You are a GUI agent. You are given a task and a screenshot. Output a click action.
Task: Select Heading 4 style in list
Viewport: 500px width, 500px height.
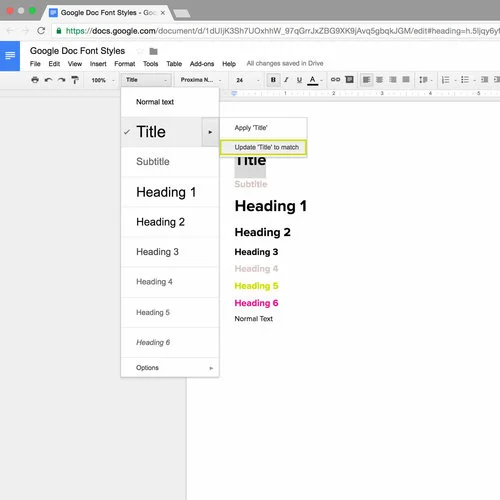click(x=170, y=282)
